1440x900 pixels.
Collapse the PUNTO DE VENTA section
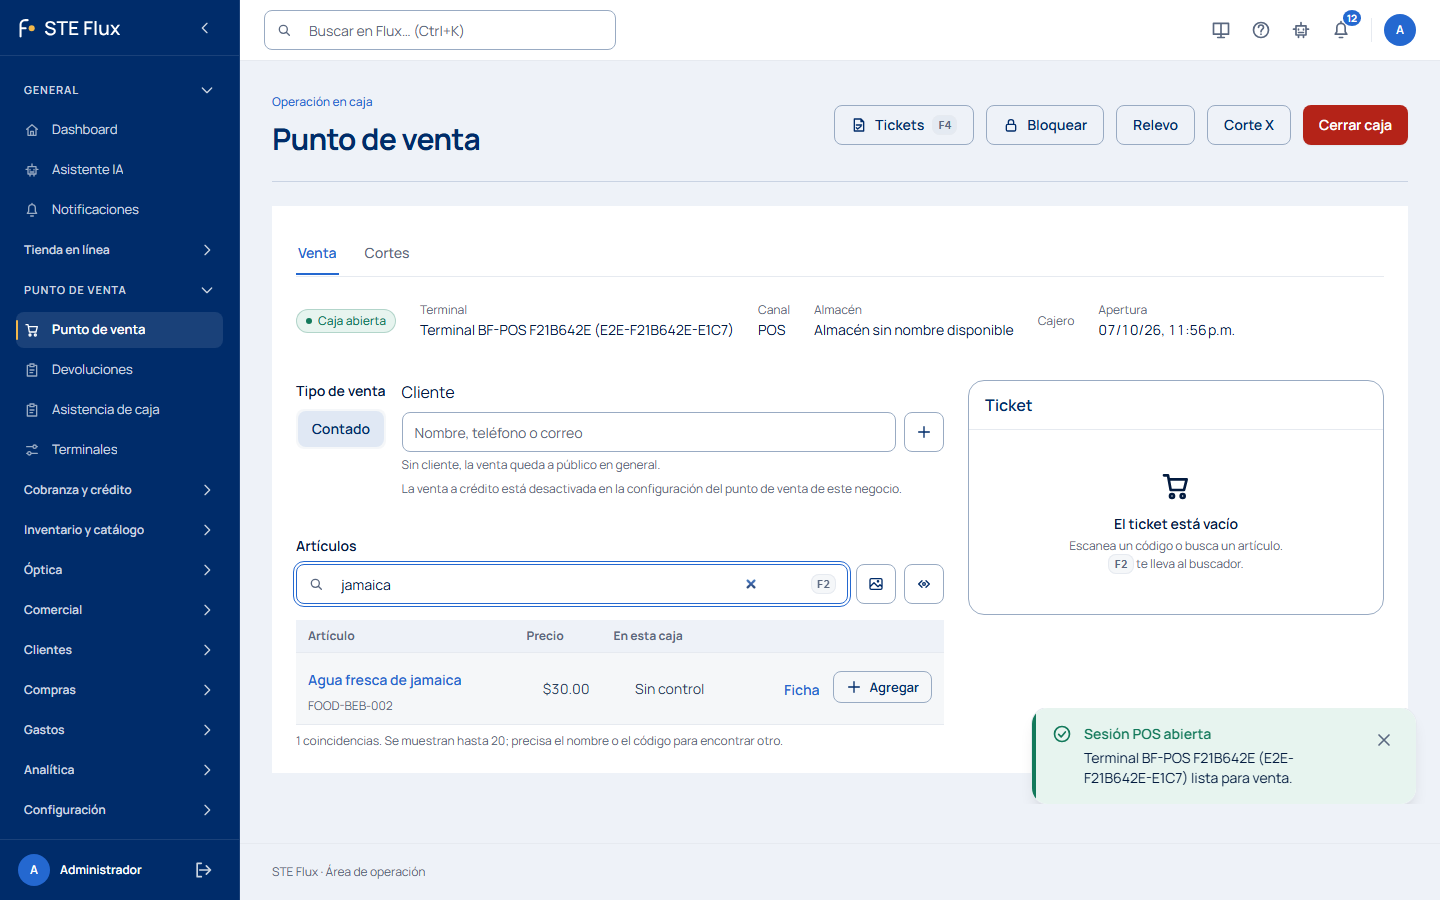pyautogui.click(x=119, y=290)
